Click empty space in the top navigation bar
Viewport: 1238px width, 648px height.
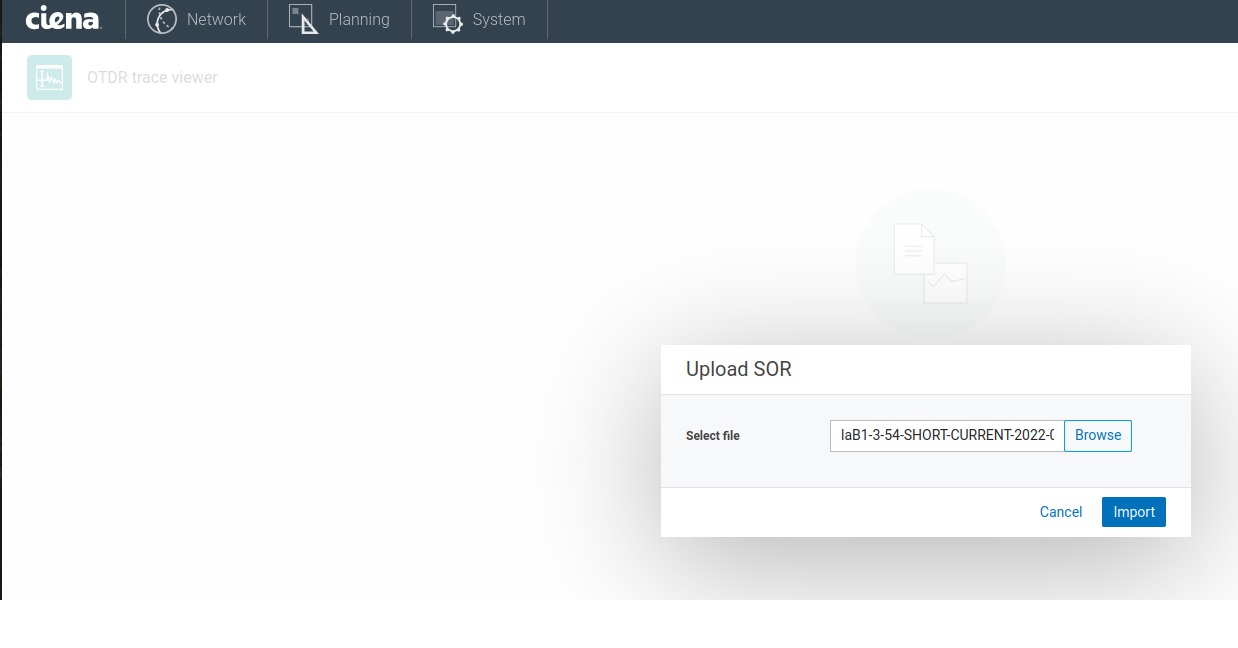tap(880, 20)
